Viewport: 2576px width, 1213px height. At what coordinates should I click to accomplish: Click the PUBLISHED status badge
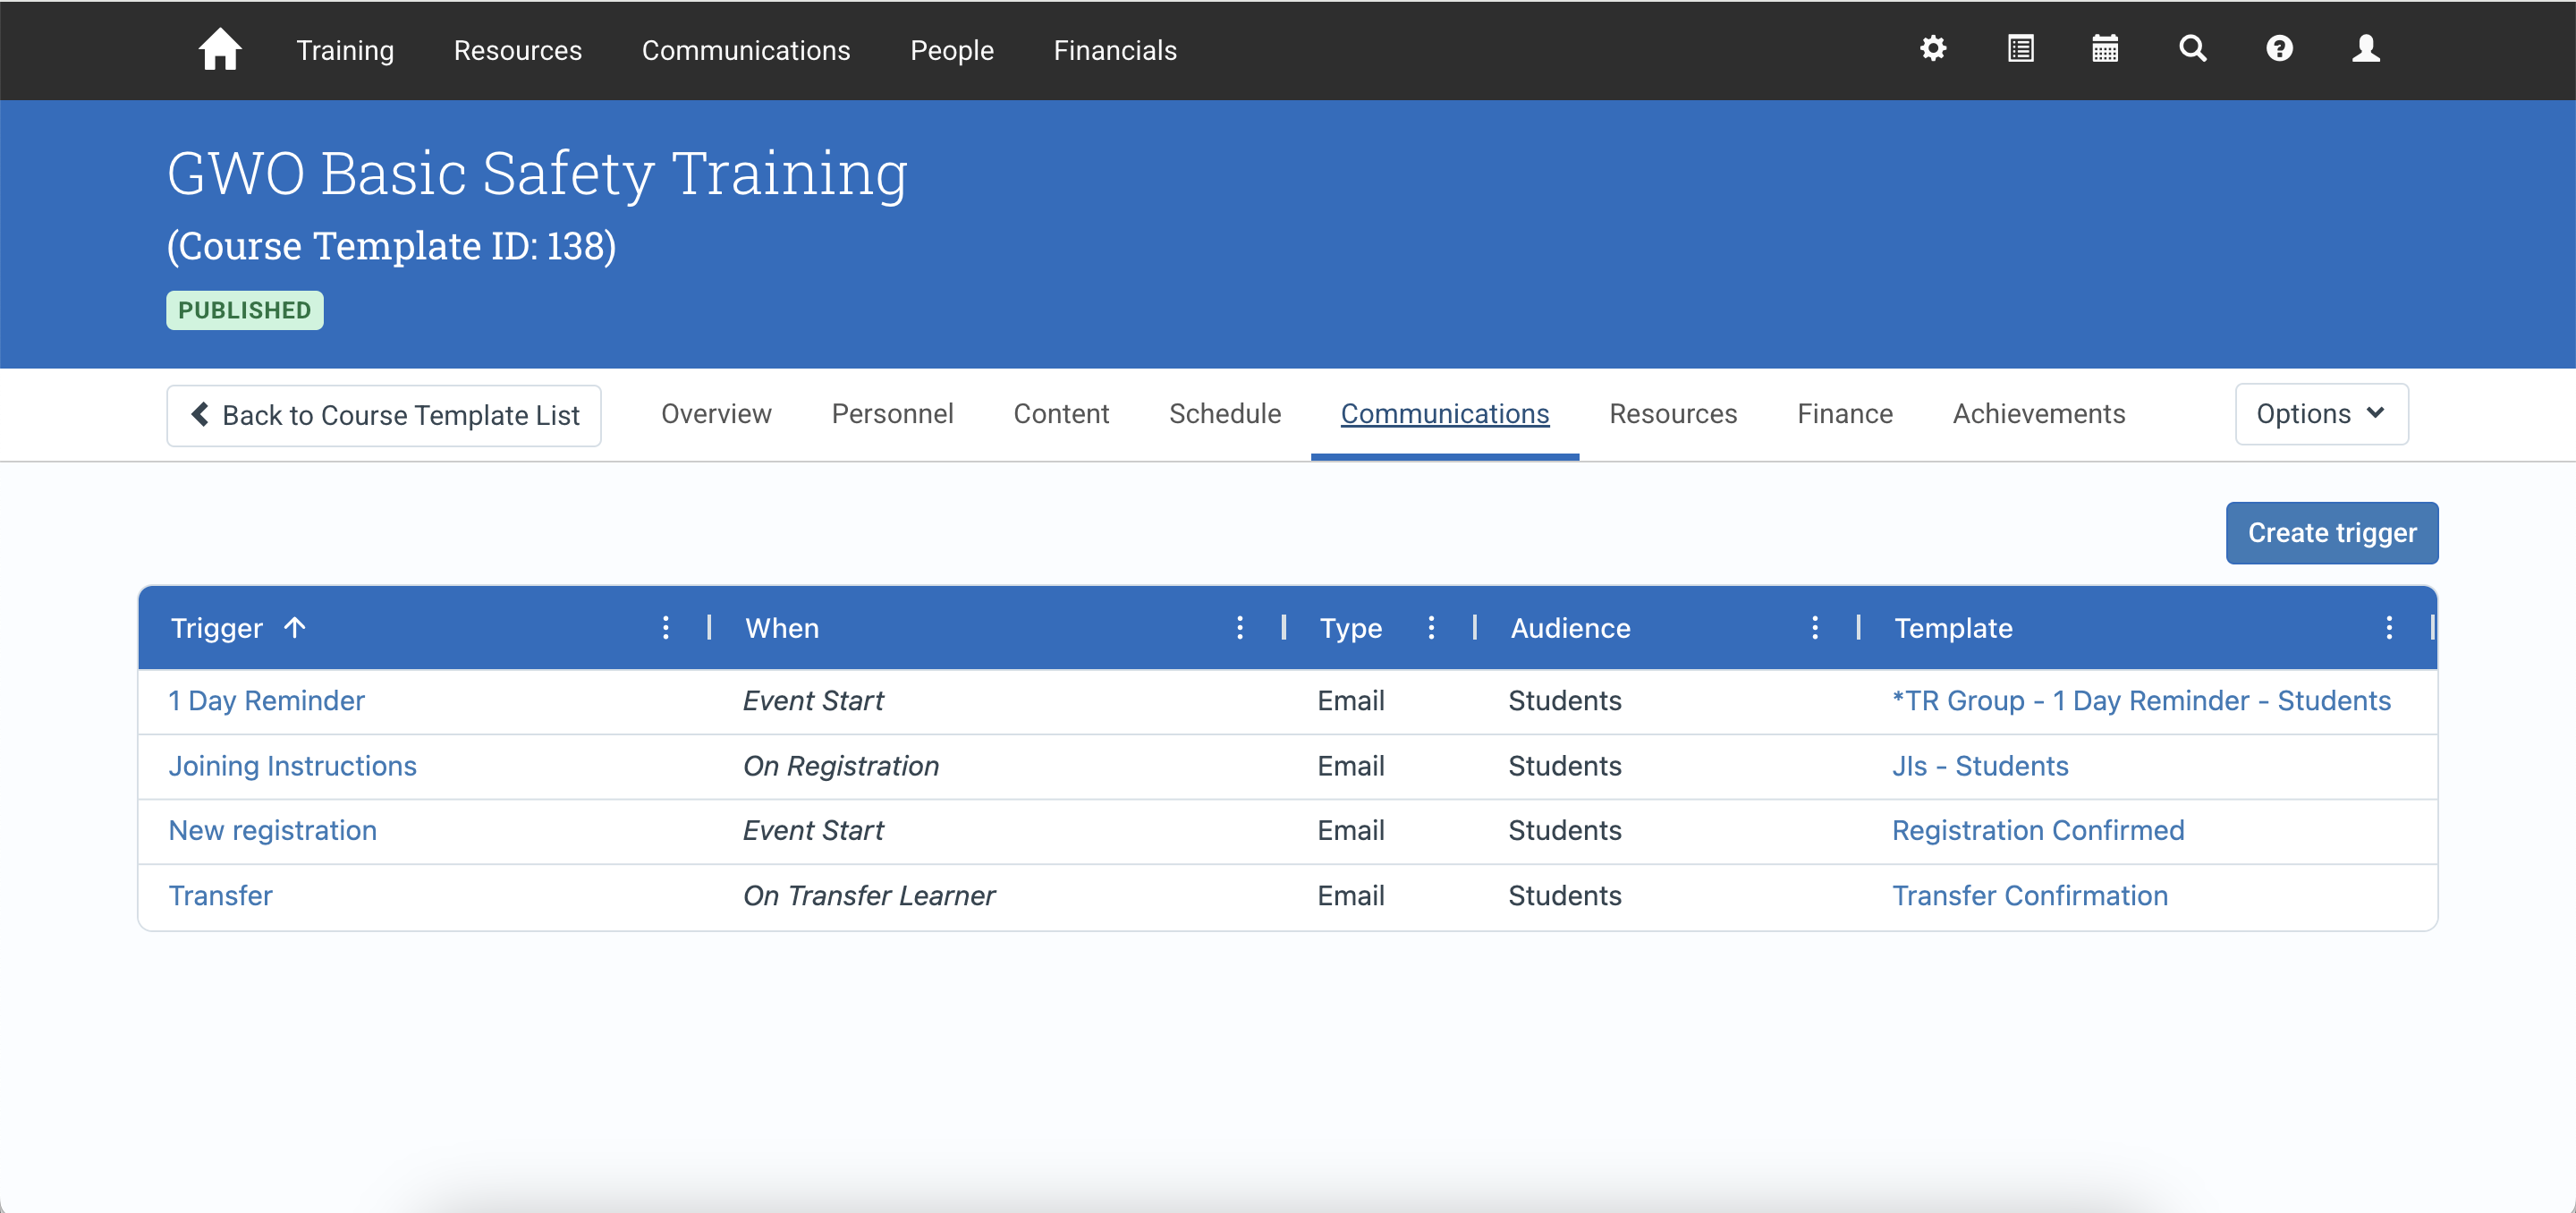(x=244, y=310)
